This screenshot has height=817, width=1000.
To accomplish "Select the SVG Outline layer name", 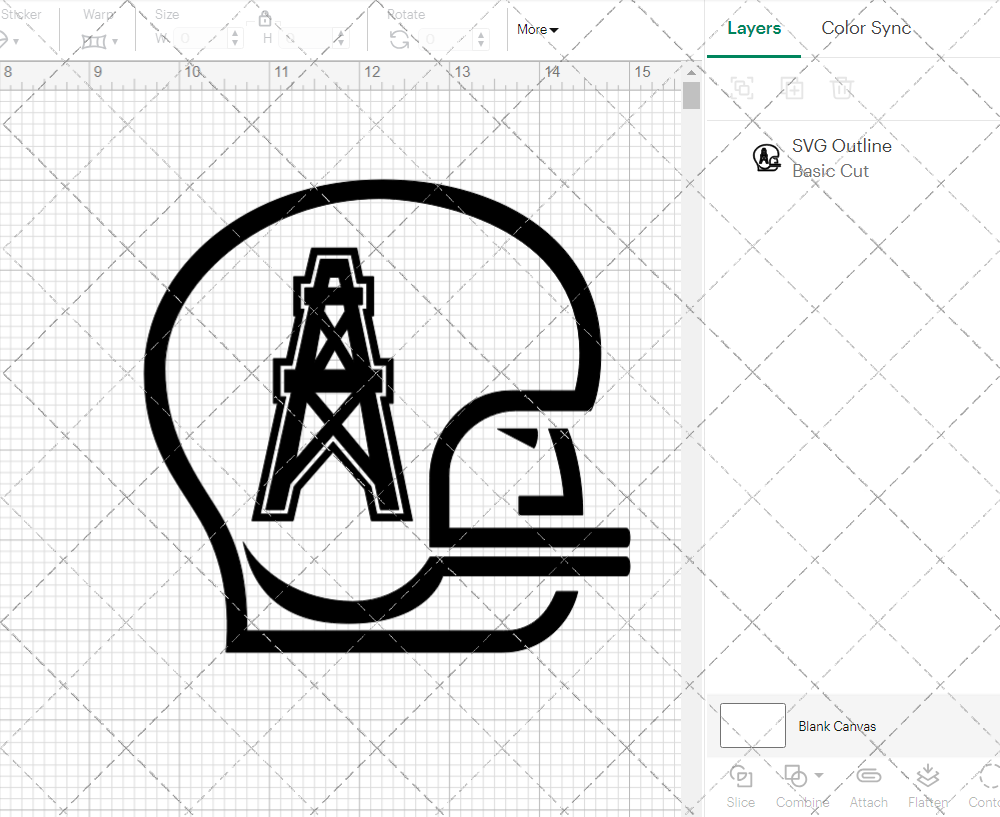I will tap(842, 145).
